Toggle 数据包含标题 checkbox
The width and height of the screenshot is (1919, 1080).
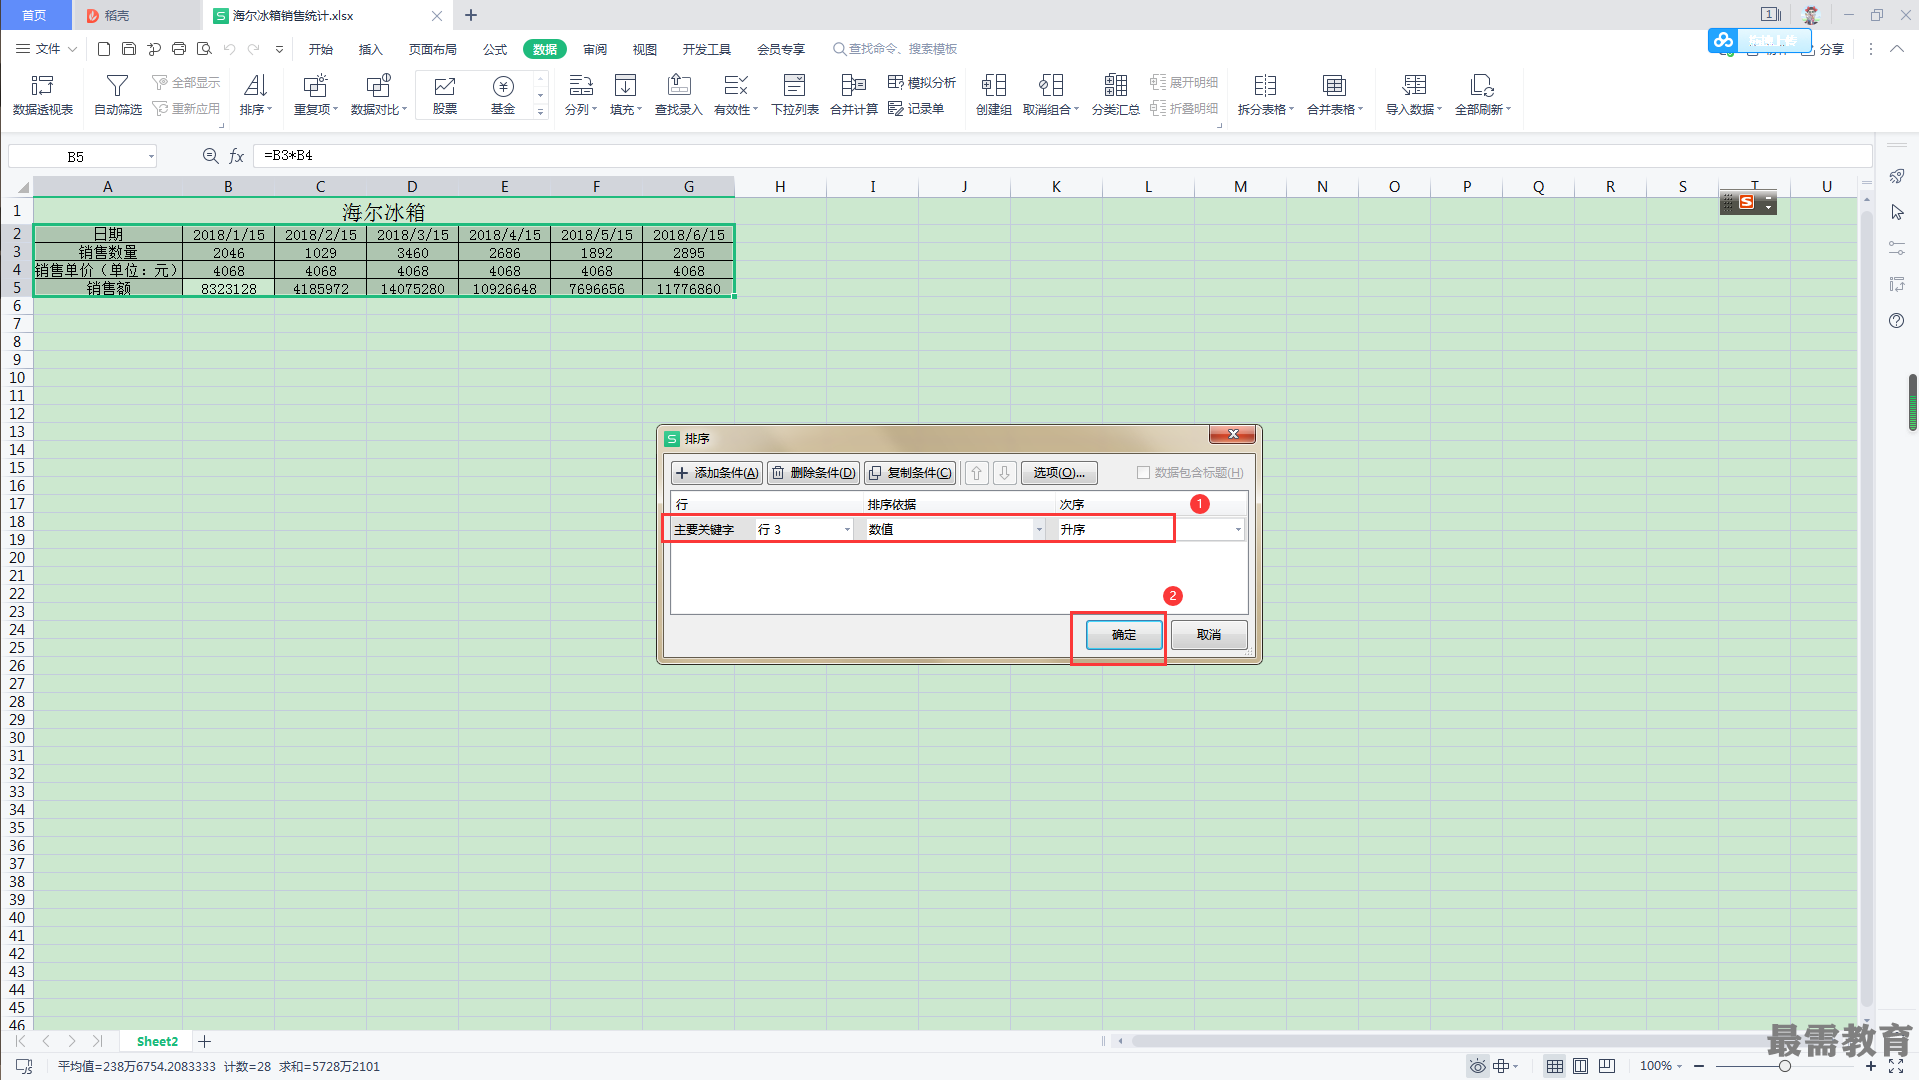1143,473
